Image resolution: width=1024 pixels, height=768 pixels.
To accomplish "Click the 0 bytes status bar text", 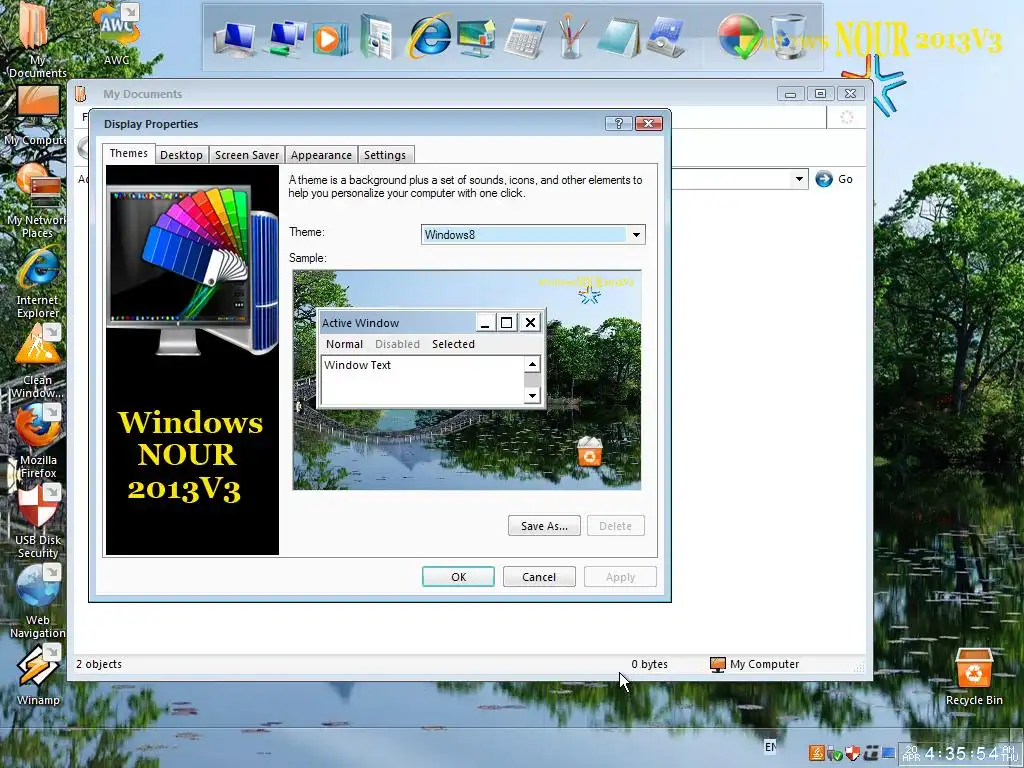I will point(649,664).
